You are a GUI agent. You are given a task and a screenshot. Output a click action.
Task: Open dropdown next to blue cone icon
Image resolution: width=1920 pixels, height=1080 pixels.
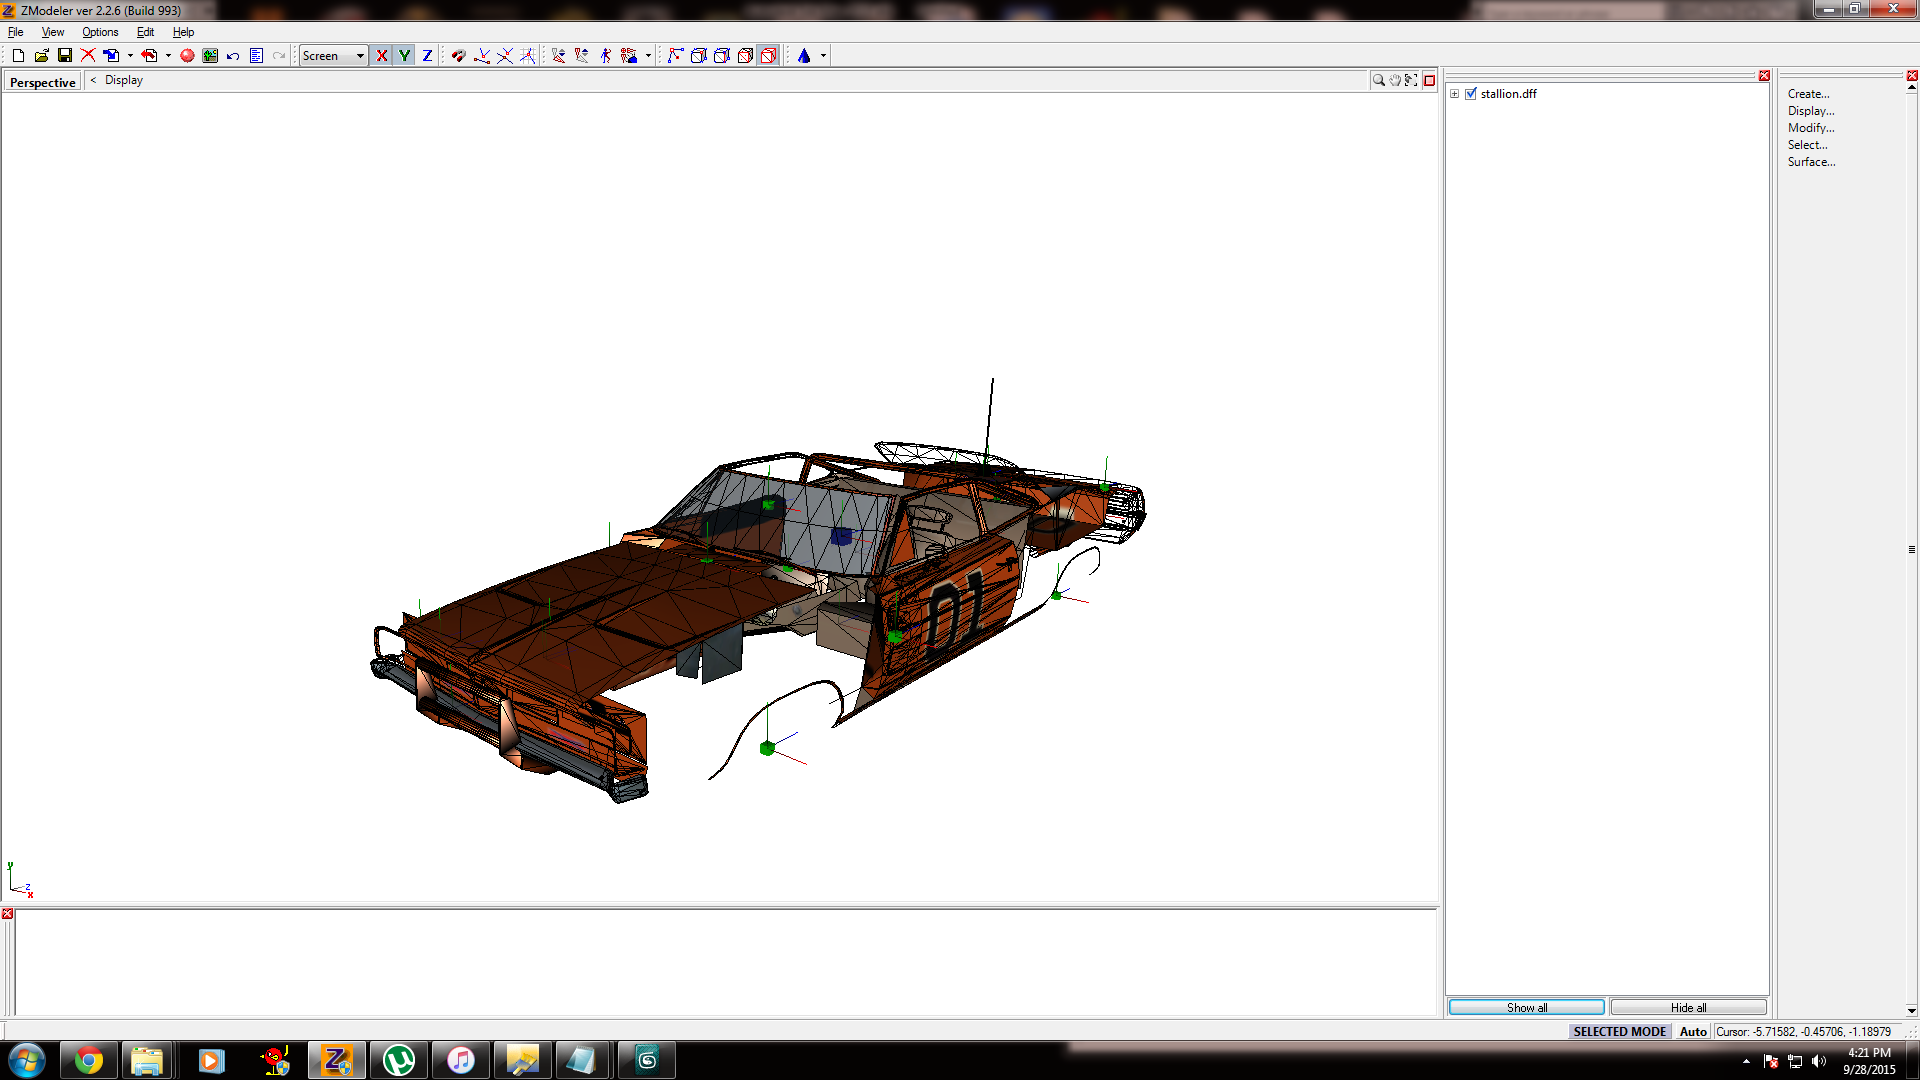pos(823,56)
